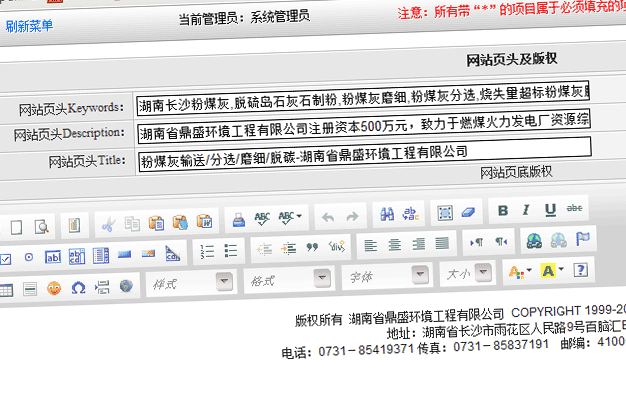The width and height of the screenshot is (626, 412).
Task: Insert a selection list form element
Action: (x=101, y=256)
